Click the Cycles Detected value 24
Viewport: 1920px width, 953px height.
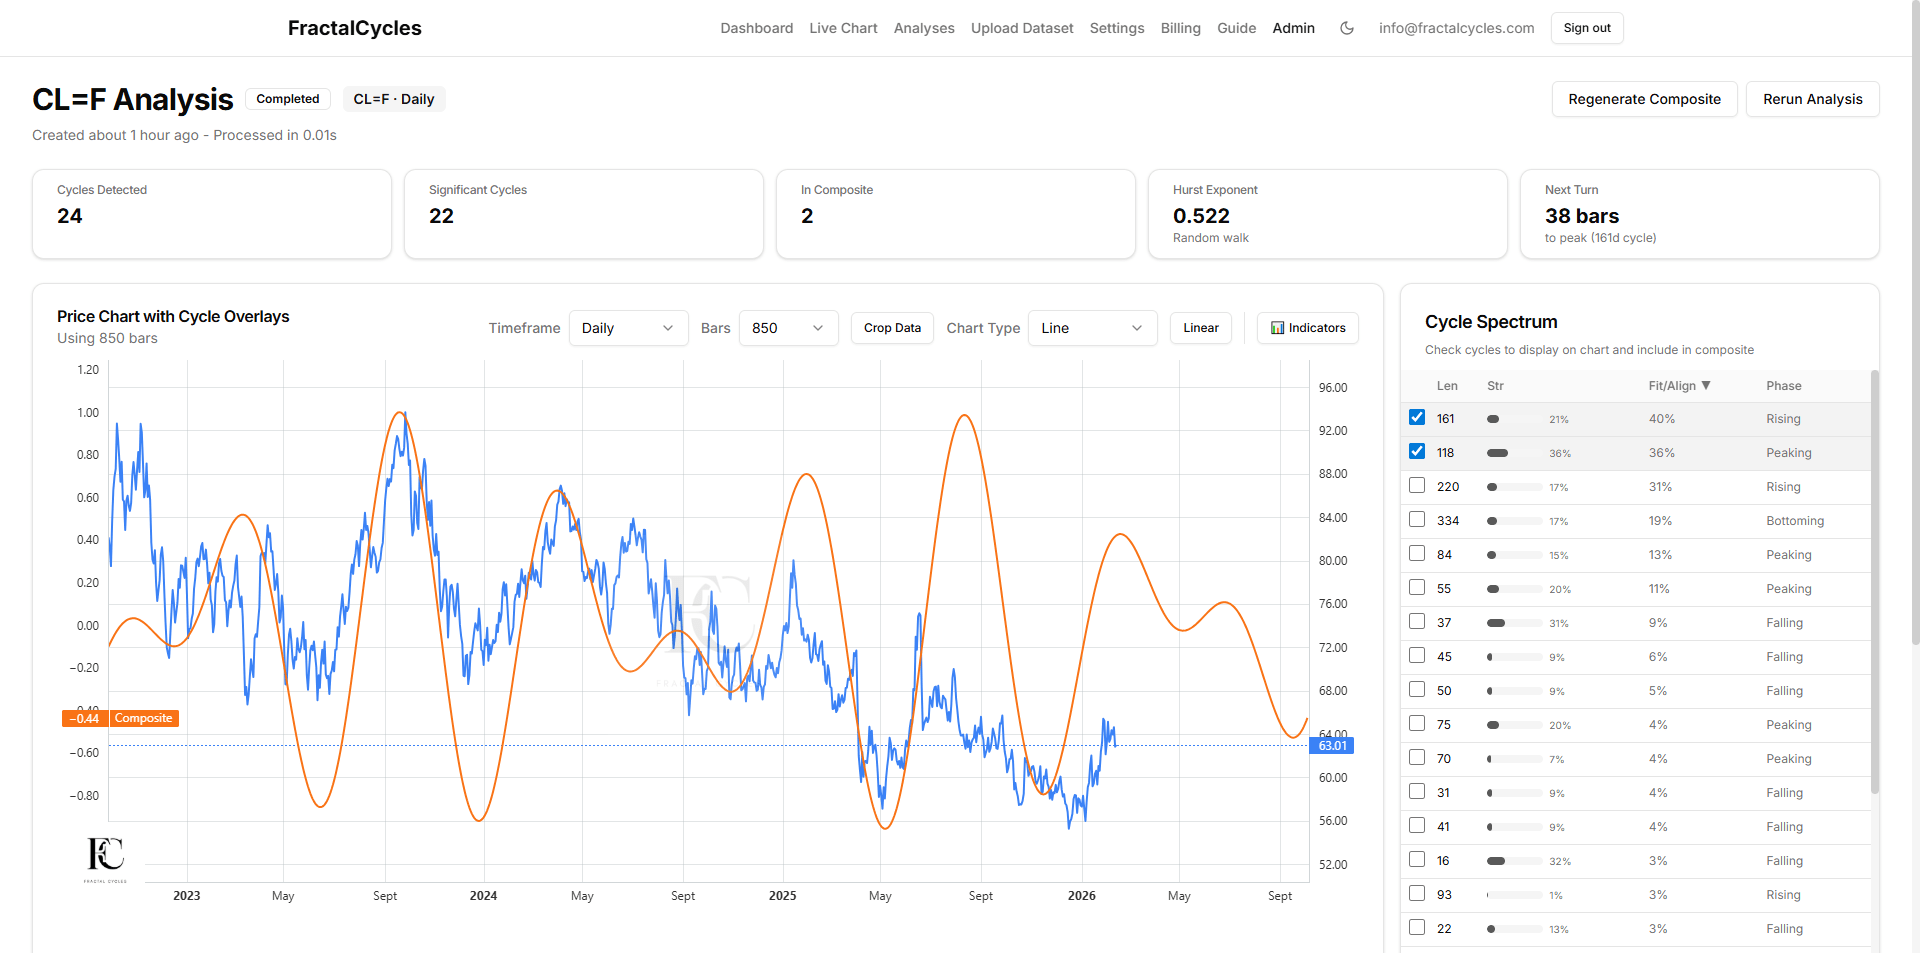pyautogui.click(x=69, y=216)
